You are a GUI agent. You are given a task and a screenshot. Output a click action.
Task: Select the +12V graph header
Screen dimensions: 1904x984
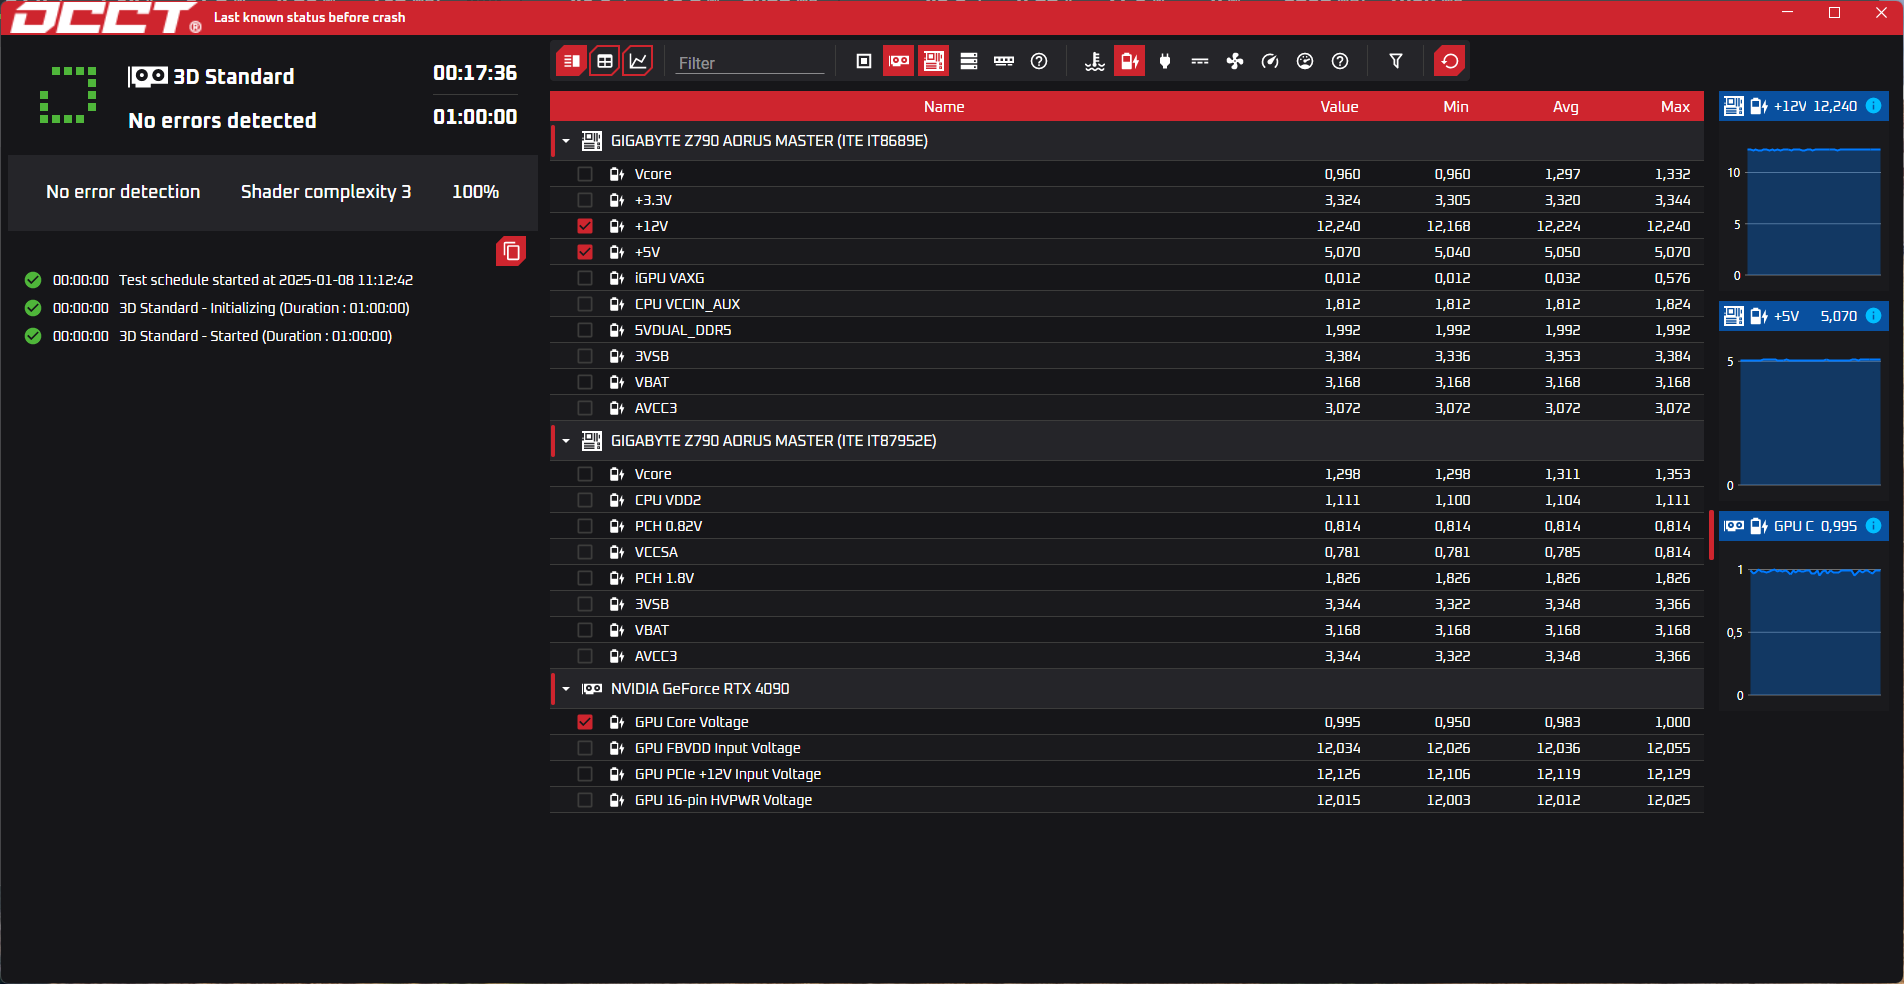click(1803, 106)
